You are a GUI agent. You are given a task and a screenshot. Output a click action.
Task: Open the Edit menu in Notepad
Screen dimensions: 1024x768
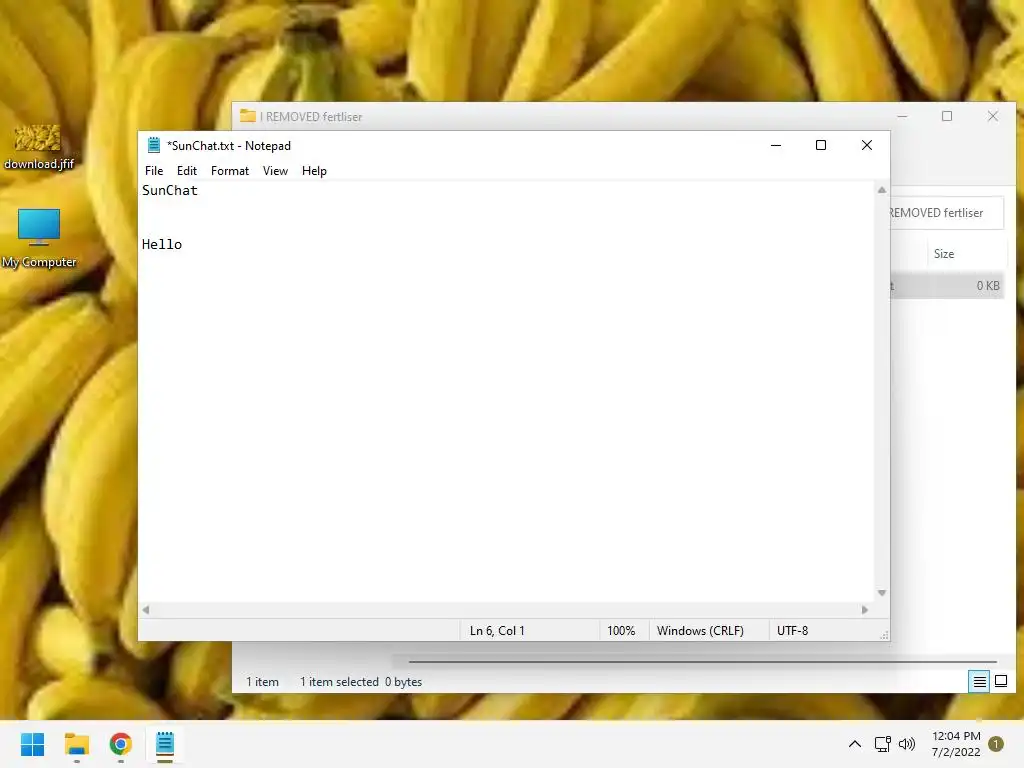click(187, 170)
